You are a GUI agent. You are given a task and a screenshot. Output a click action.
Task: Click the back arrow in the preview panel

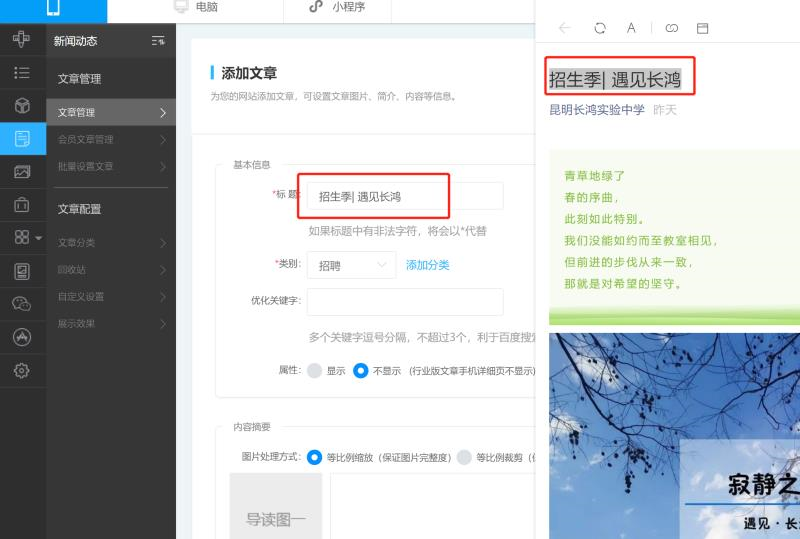tap(565, 28)
